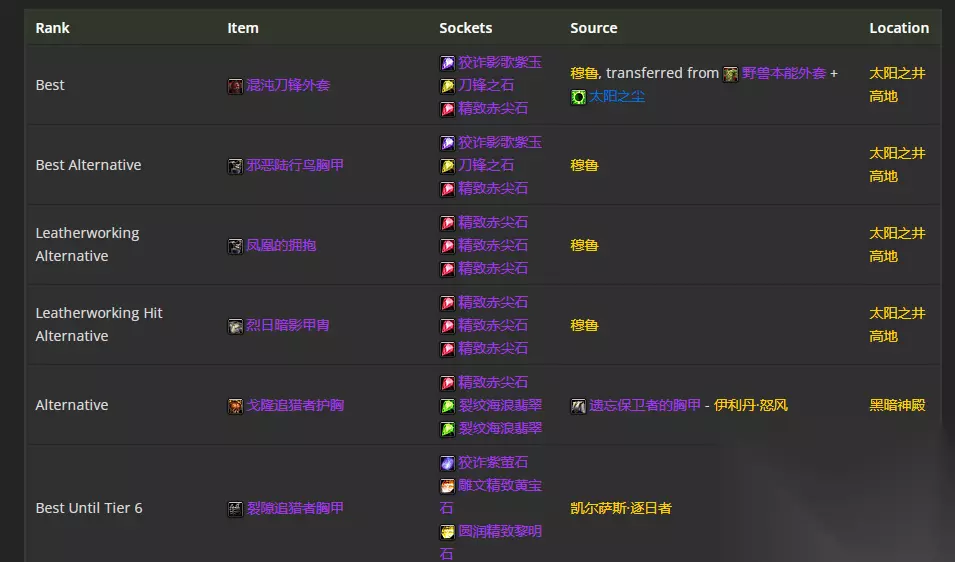
Task: Open the 黑暗神殿 location link
Action: tap(897, 406)
